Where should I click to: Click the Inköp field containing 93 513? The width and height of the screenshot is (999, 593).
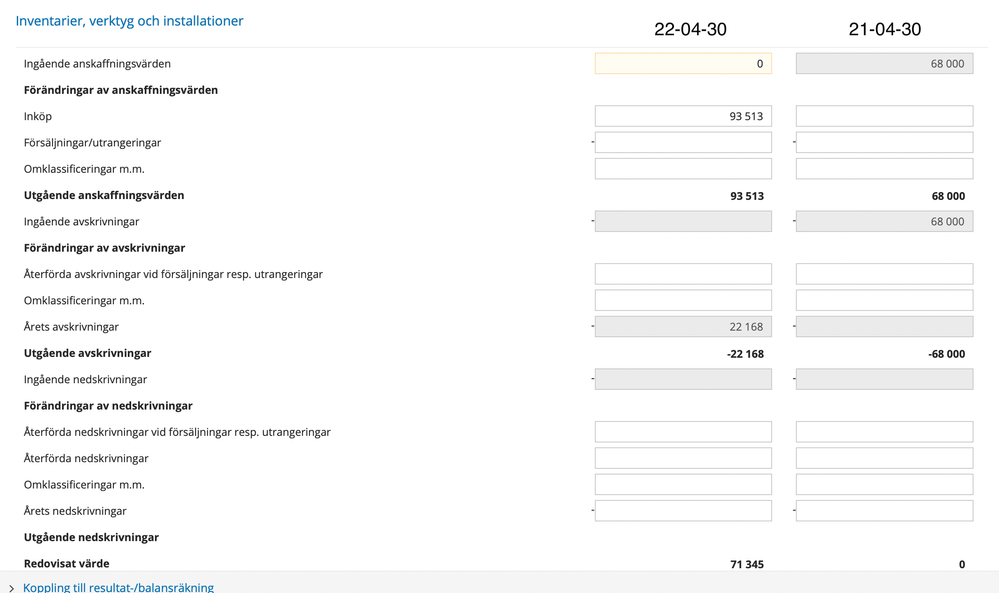tap(683, 116)
